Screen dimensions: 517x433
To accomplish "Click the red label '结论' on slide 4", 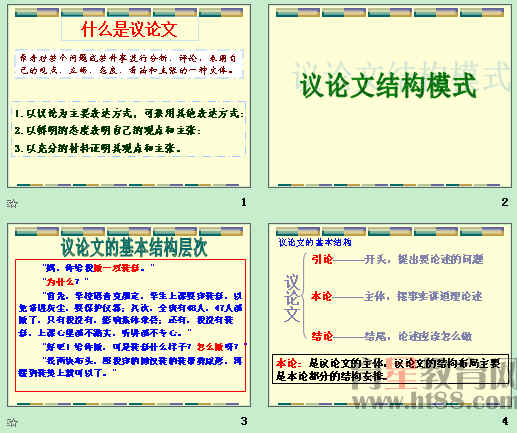I will tap(322, 336).
